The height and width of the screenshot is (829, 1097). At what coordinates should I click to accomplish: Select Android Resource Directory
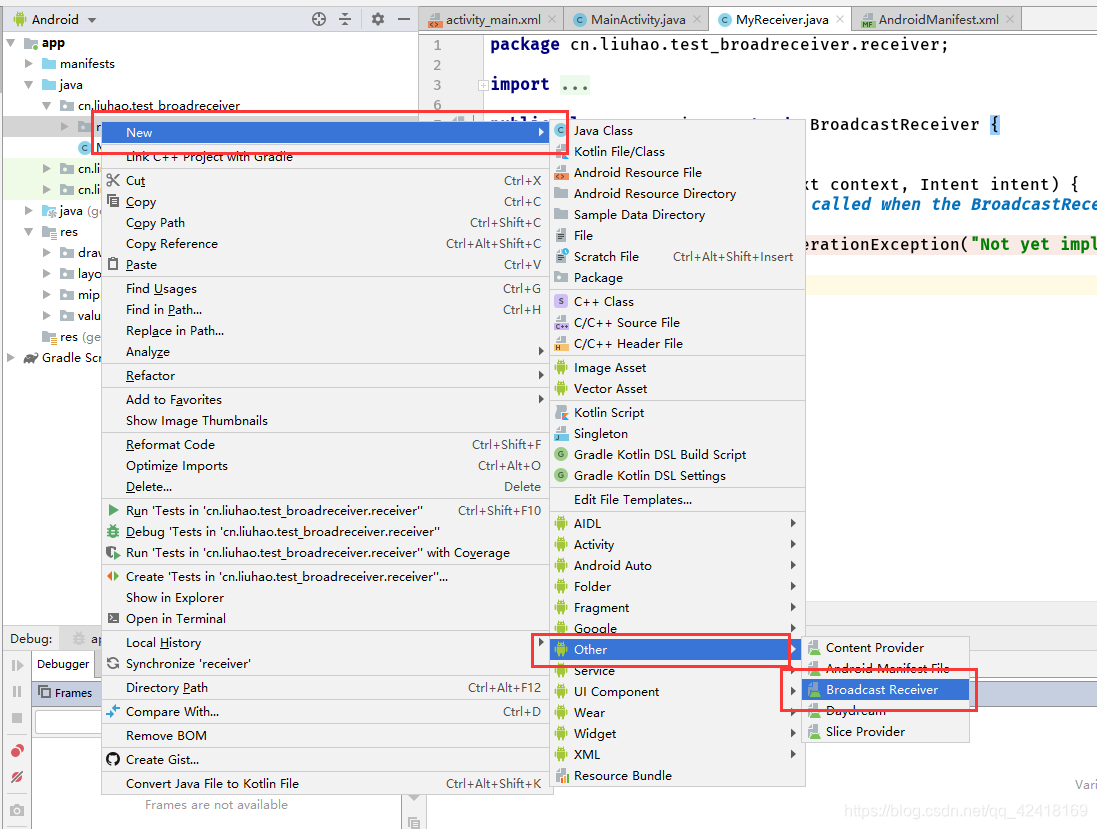[x=677, y=194]
